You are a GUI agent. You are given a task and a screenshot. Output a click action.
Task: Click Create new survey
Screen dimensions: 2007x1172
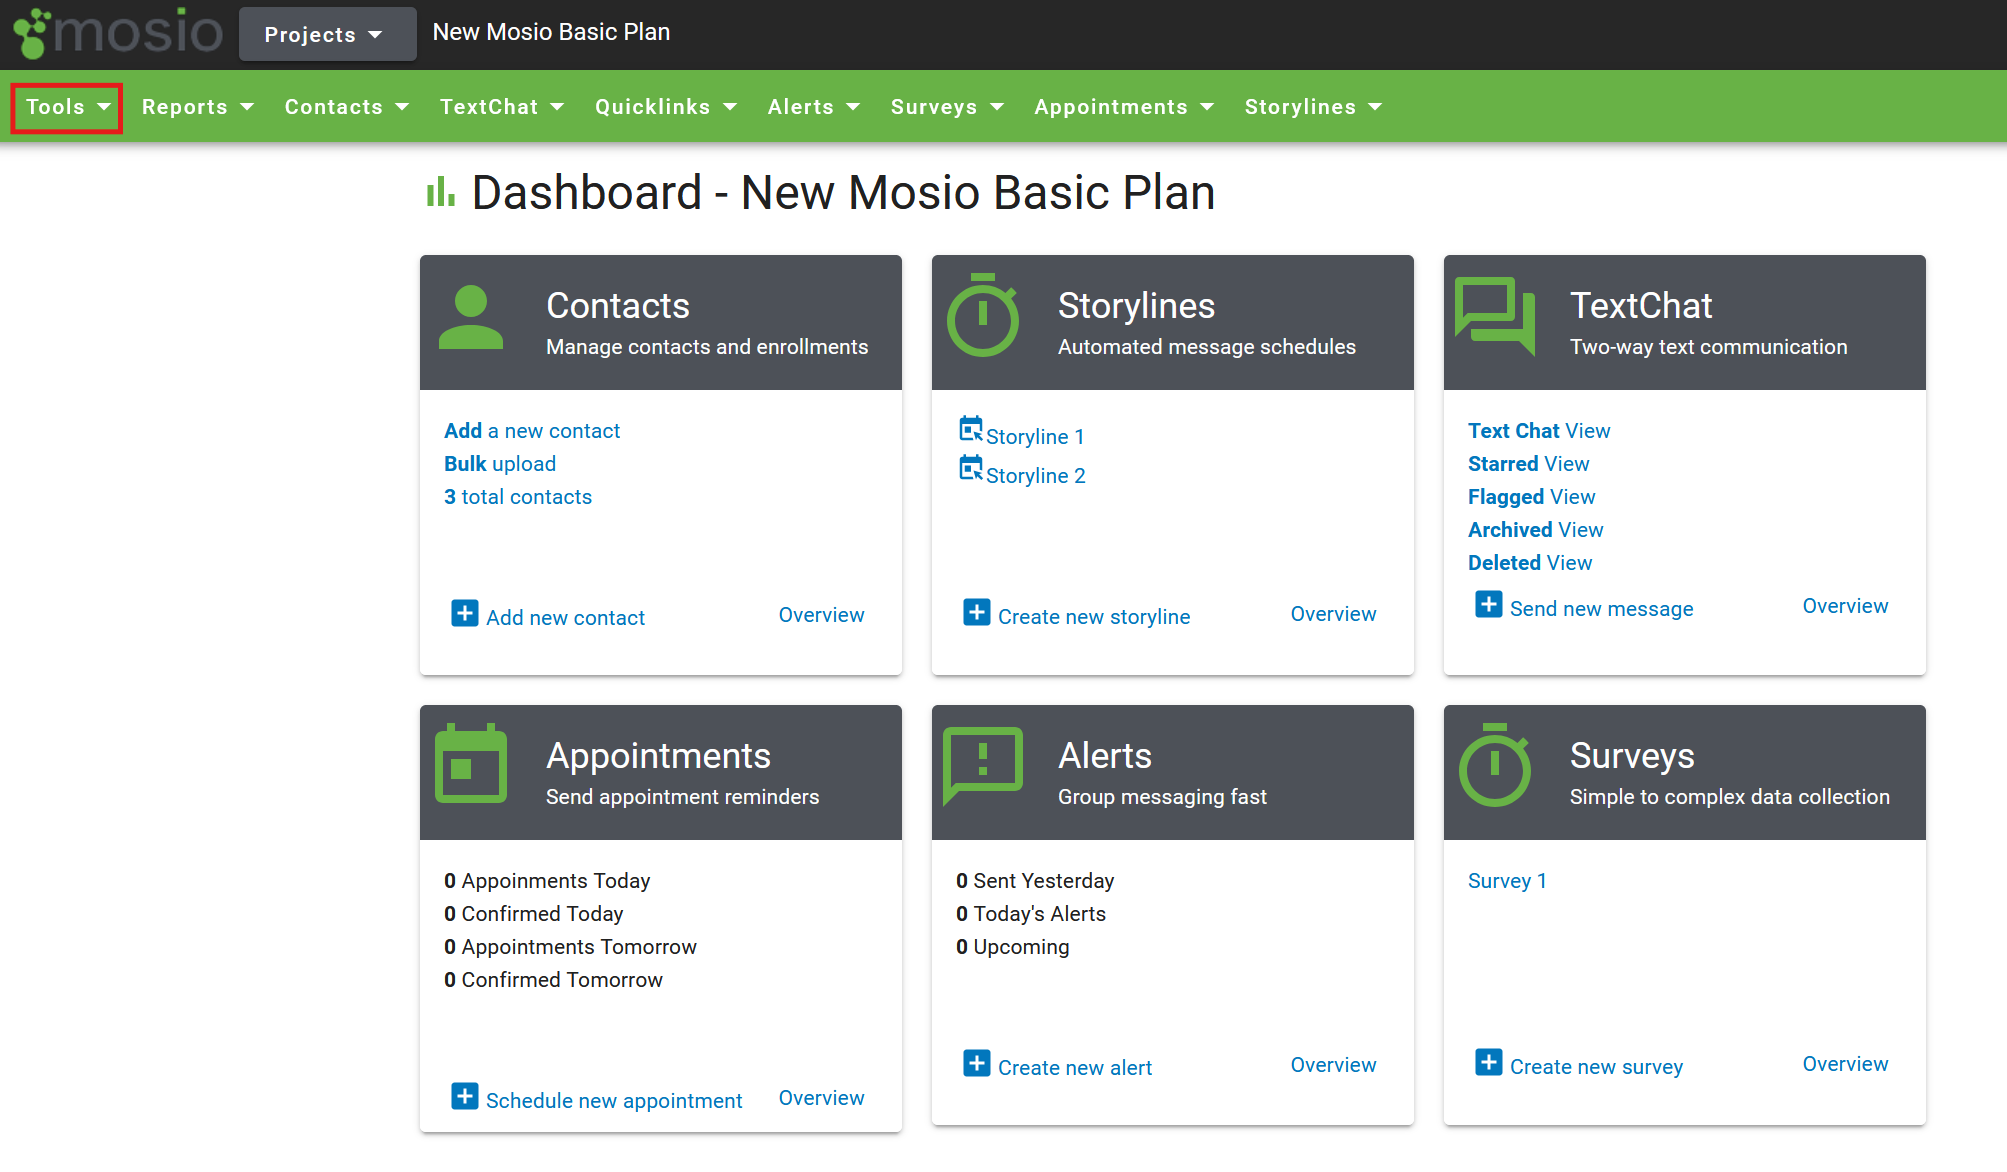tap(1596, 1067)
